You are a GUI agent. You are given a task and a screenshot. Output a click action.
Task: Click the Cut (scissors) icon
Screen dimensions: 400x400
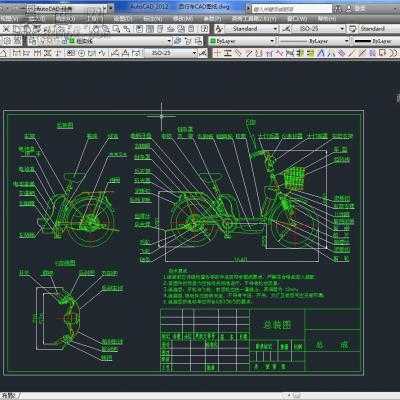point(5,29)
